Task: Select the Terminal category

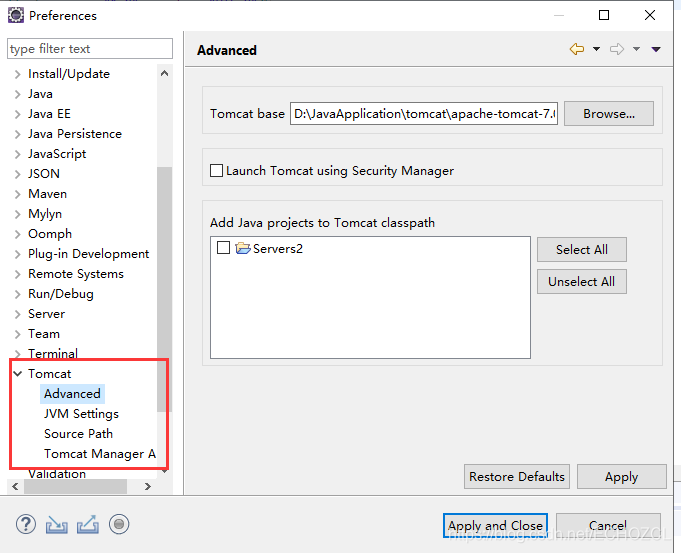Action: coord(53,354)
